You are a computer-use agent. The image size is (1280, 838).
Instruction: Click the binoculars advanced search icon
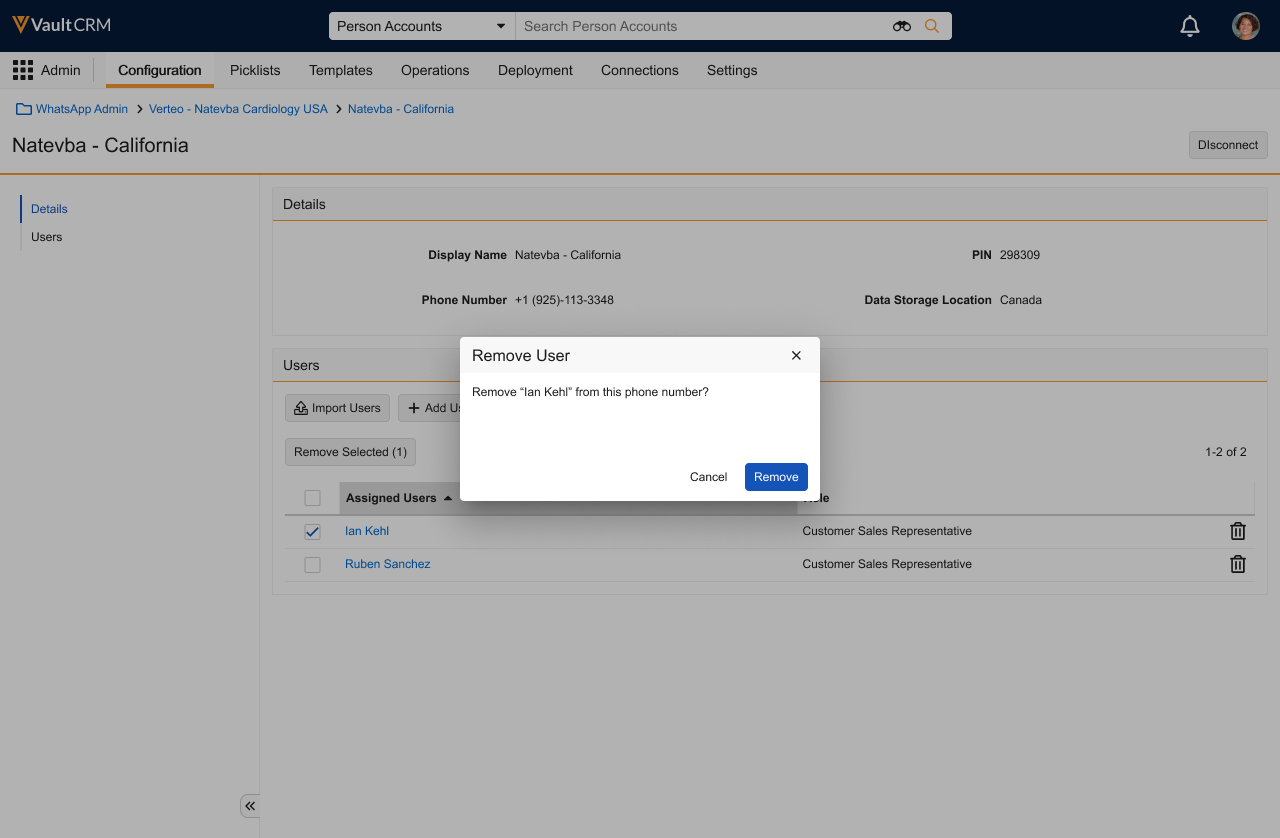tap(902, 27)
